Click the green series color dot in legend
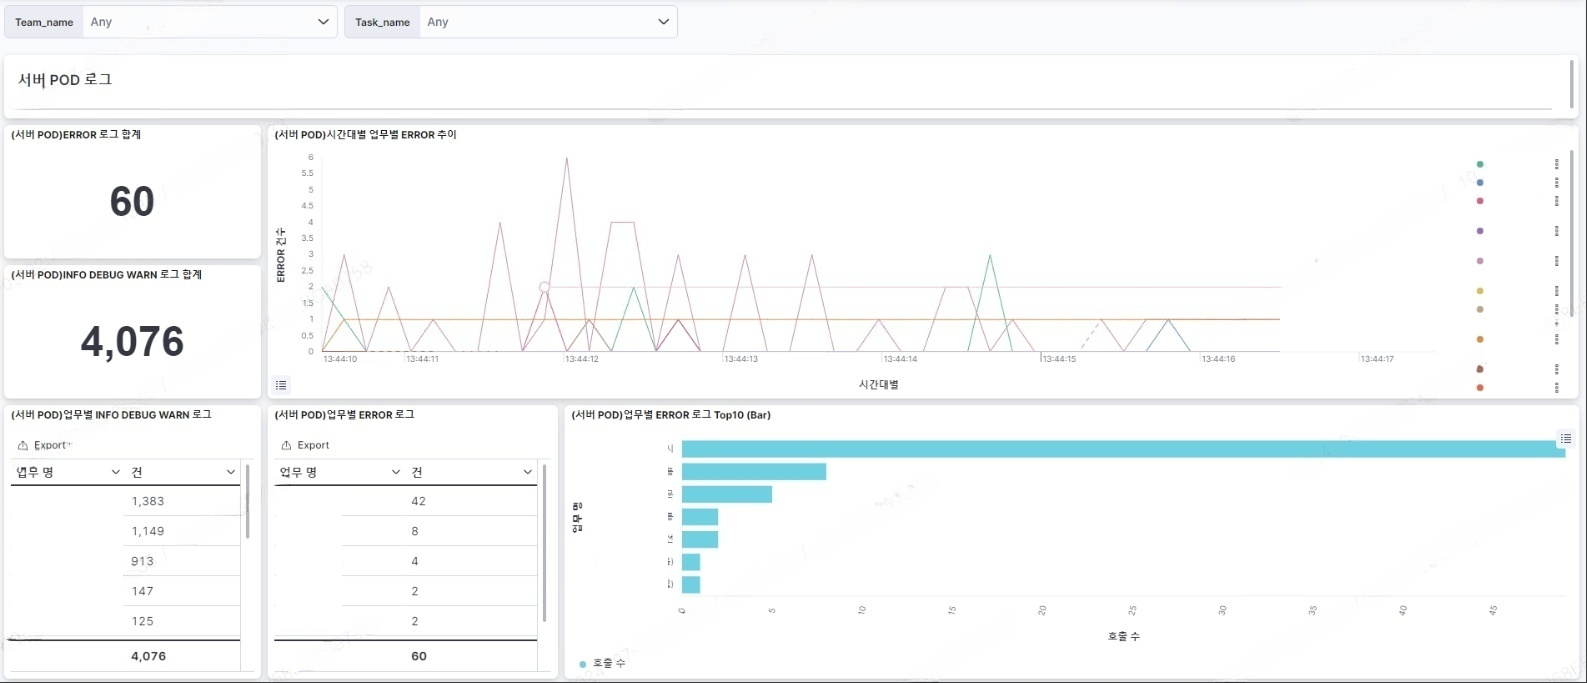1587x683 pixels. pos(1480,164)
